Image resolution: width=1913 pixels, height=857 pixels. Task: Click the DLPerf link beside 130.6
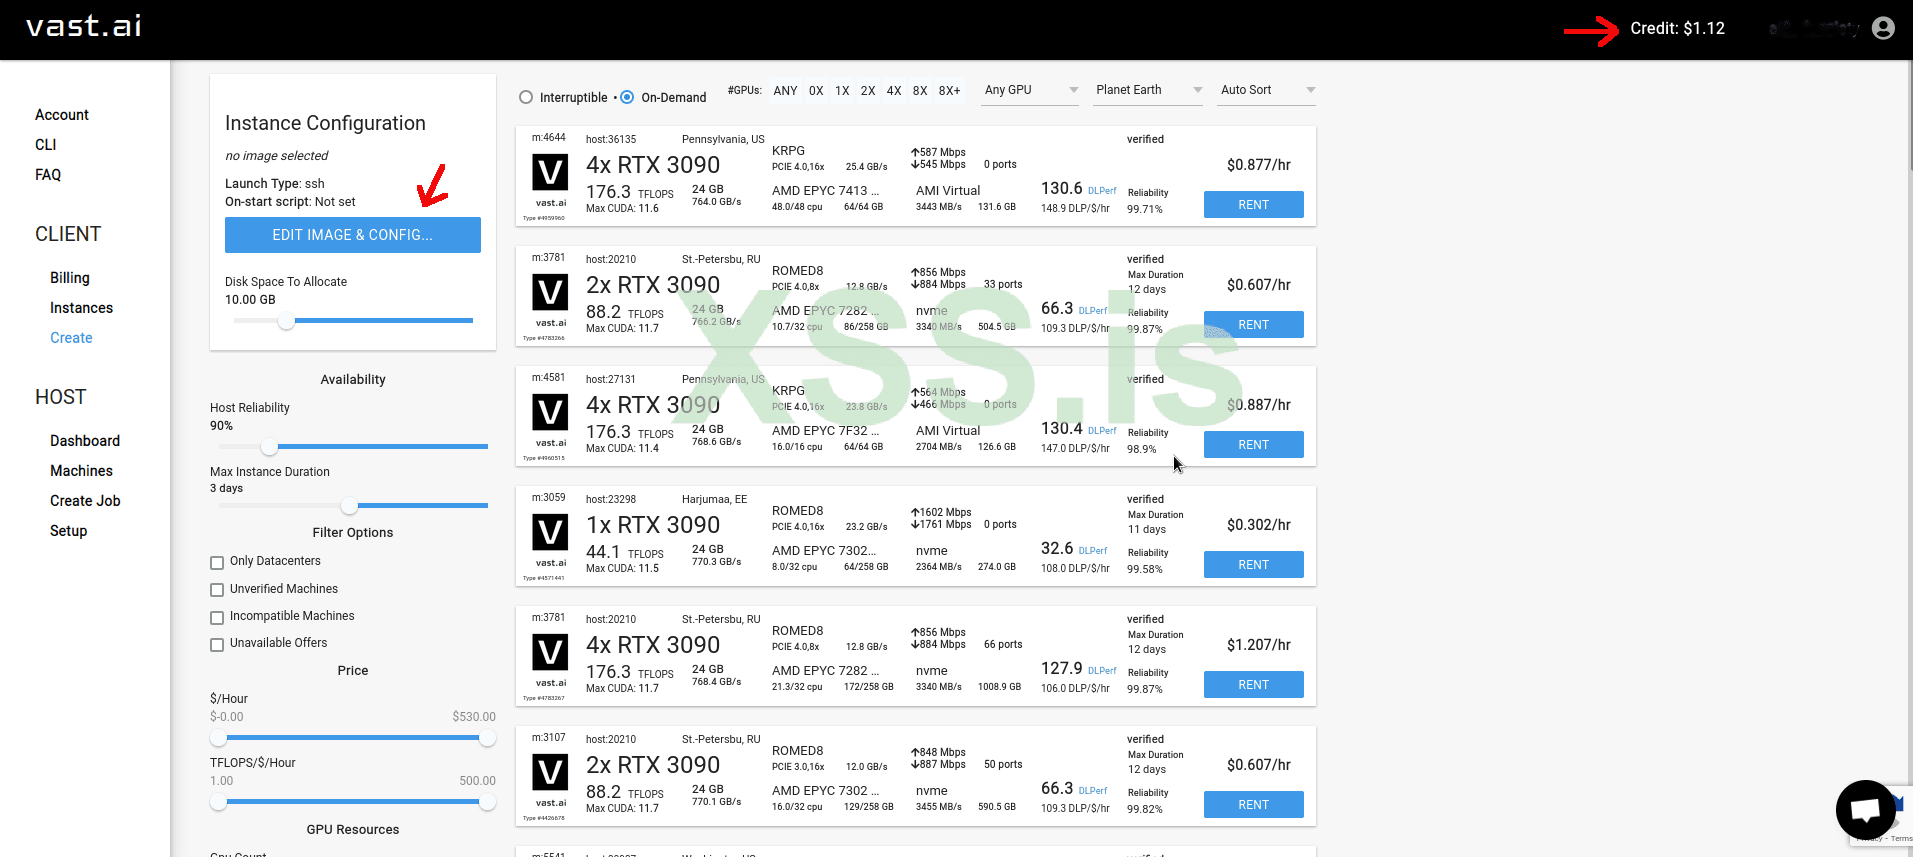(x=1102, y=191)
